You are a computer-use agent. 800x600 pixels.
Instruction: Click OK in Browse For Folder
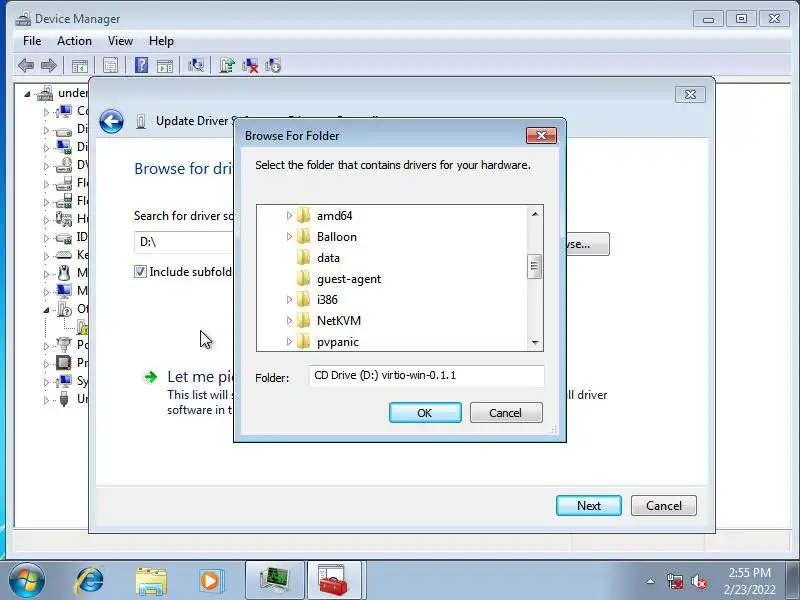(x=425, y=412)
